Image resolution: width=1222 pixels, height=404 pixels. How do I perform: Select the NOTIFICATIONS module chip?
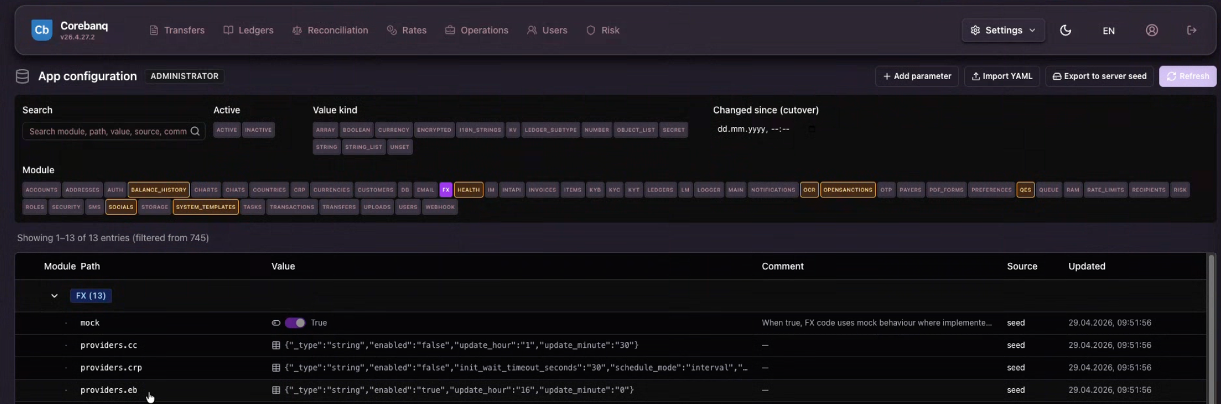tap(773, 189)
